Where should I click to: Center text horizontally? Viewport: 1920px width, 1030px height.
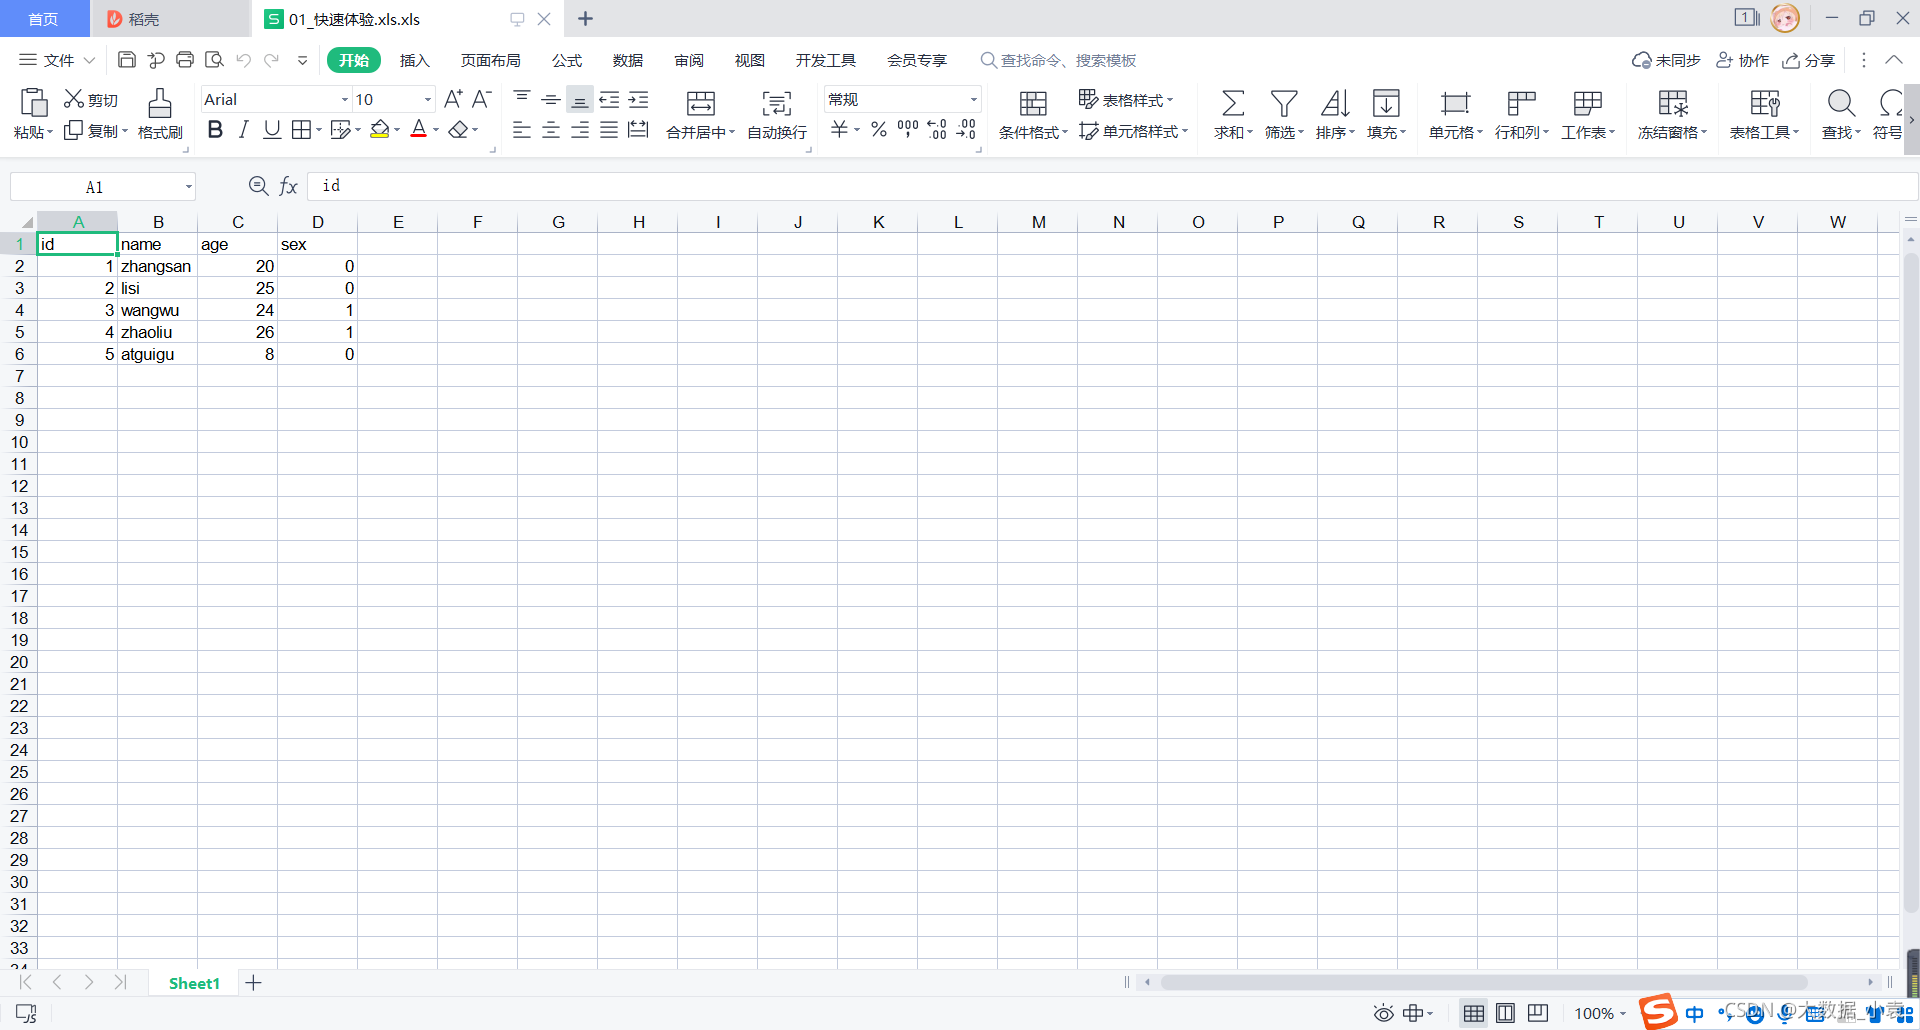551,130
